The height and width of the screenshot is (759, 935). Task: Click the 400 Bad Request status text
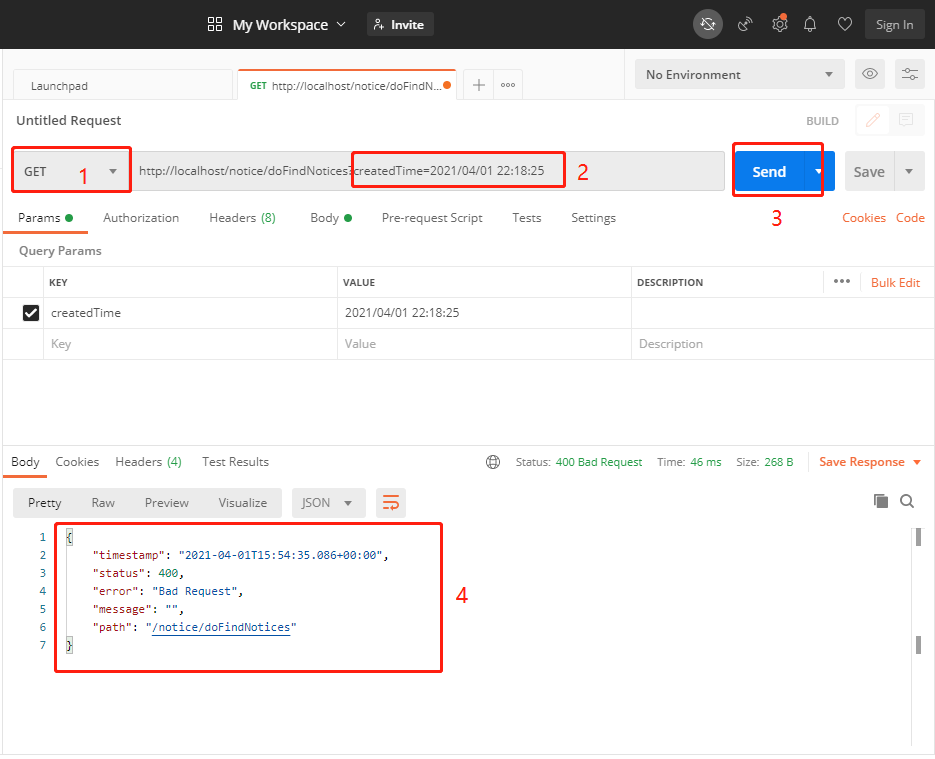pyautogui.click(x=599, y=462)
